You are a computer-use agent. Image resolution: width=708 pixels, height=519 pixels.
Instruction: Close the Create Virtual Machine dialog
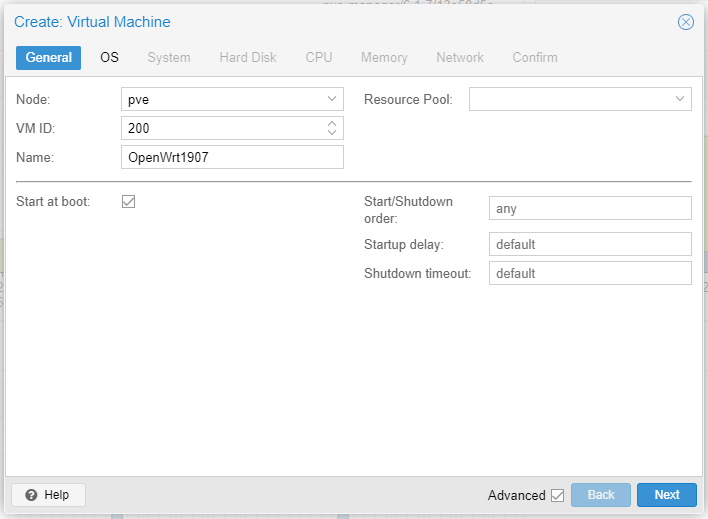tap(685, 22)
